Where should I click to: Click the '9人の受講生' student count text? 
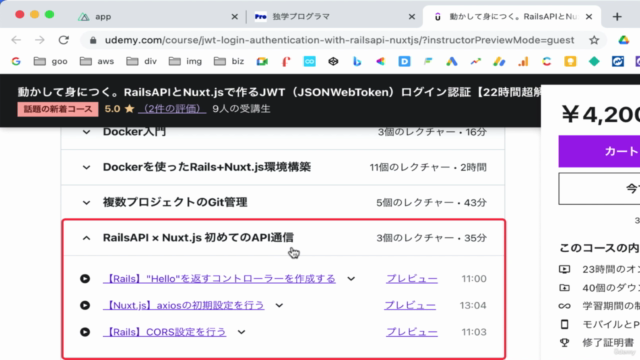coord(241,109)
